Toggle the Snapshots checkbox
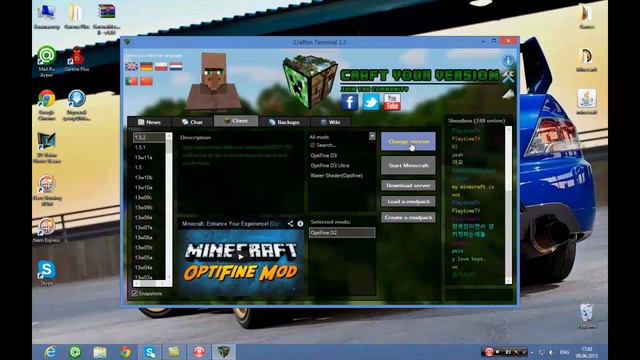The image size is (640, 360). 135,293
